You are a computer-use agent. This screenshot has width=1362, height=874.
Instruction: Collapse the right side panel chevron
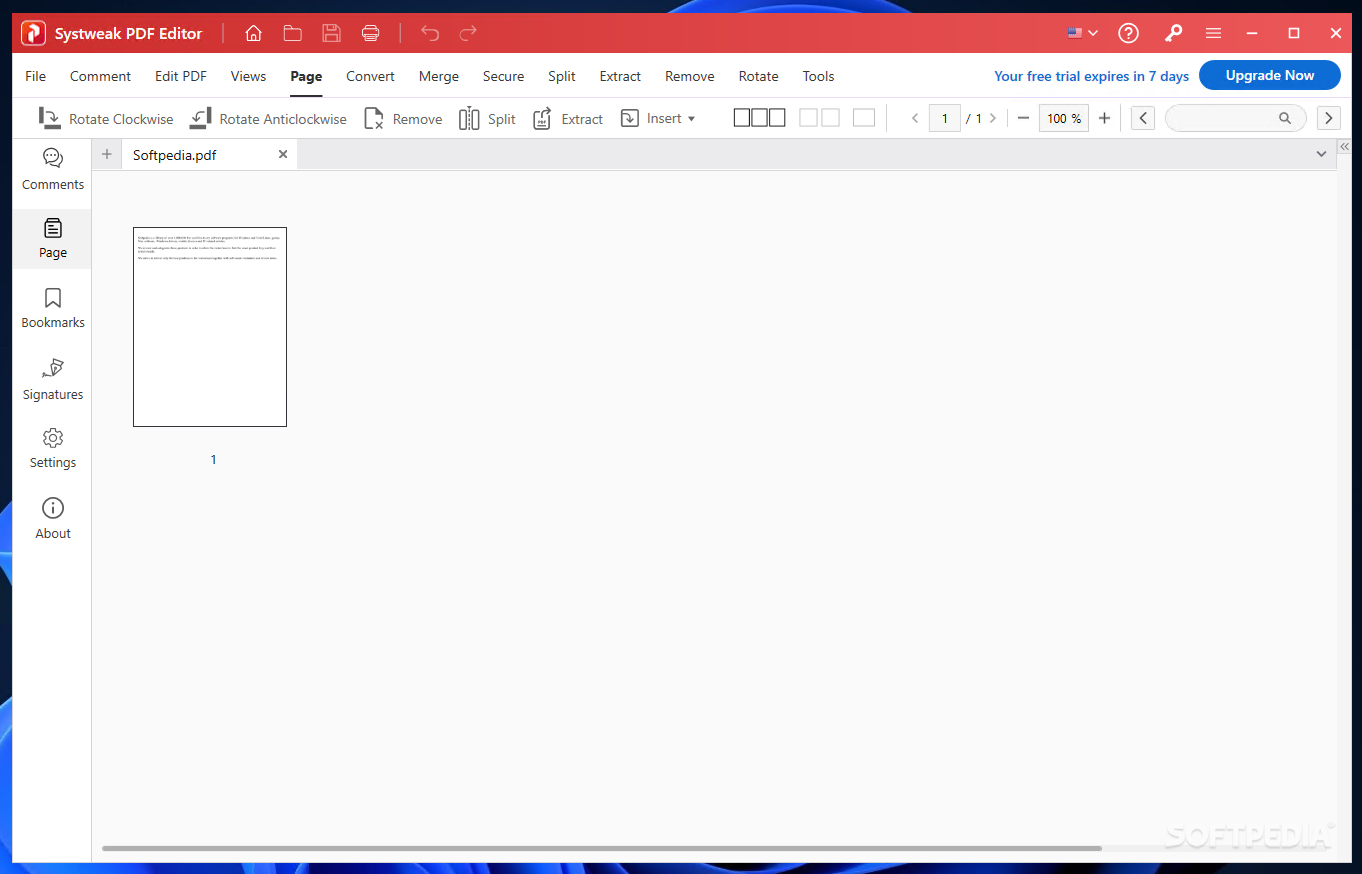(x=1345, y=147)
